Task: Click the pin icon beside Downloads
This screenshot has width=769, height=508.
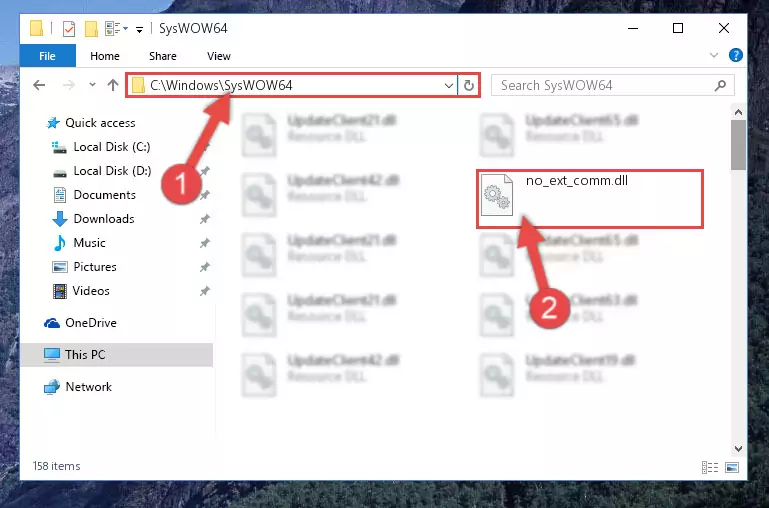Action: (205, 219)
